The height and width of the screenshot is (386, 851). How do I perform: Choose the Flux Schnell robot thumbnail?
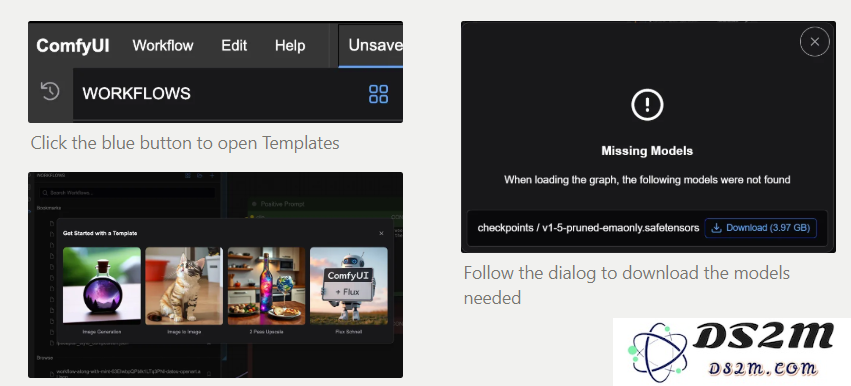[x=348, y=286]
